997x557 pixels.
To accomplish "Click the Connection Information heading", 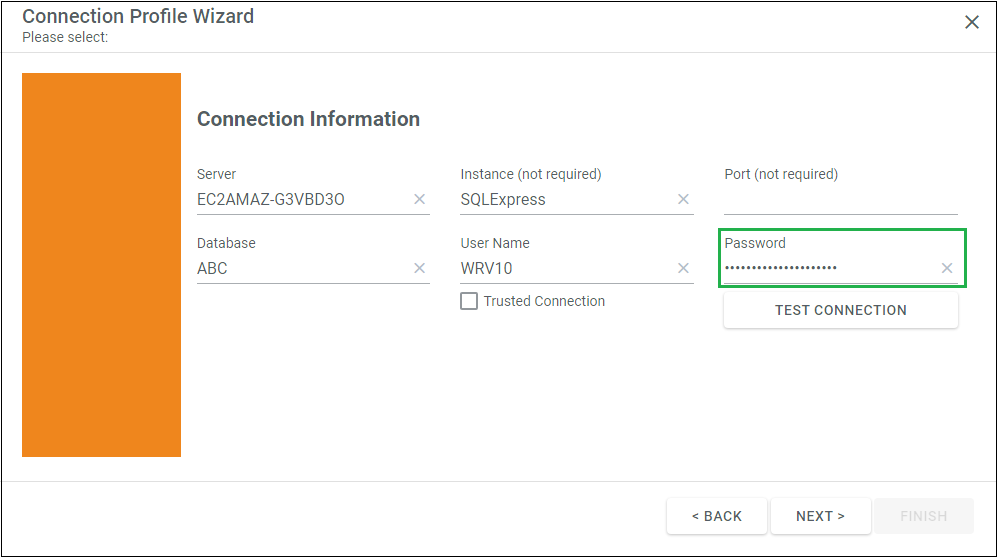I will 308,119.
